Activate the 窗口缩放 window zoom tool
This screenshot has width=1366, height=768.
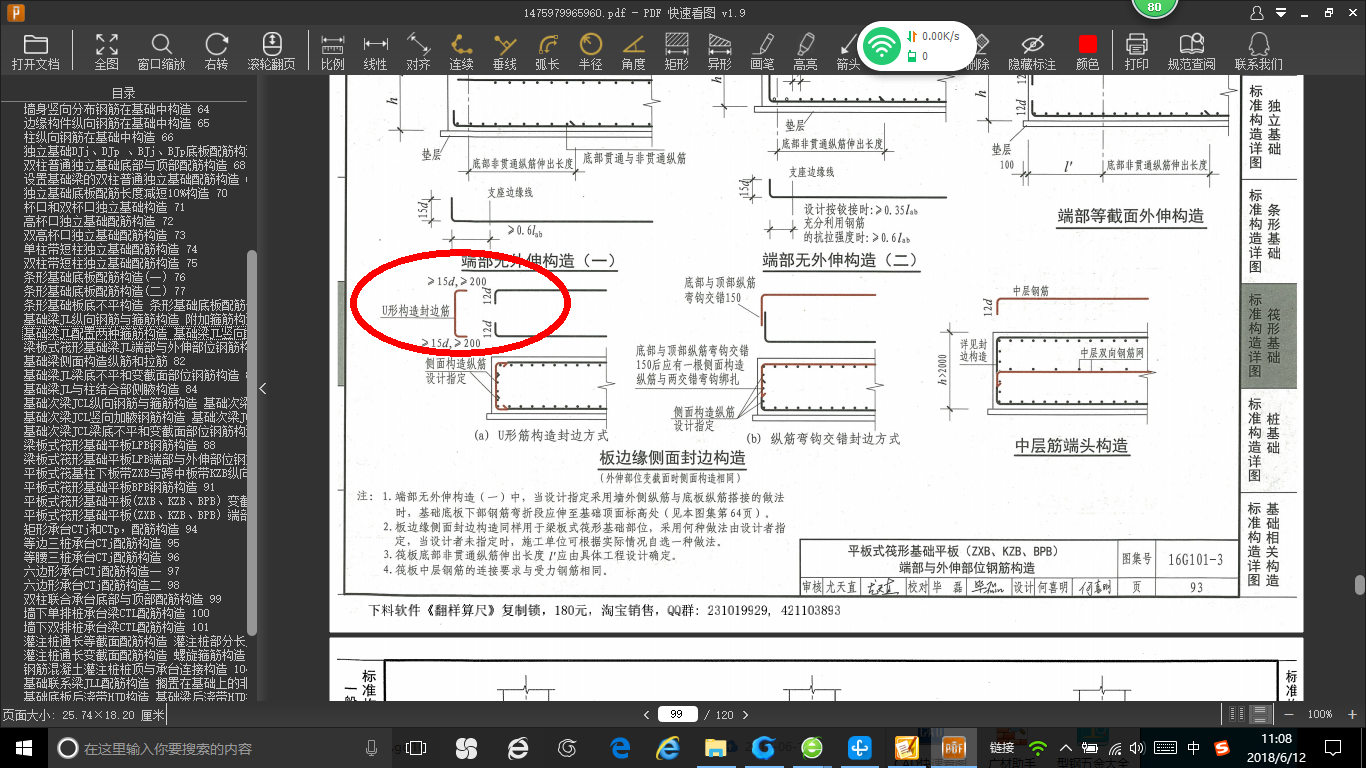click(x=161, y=51)
